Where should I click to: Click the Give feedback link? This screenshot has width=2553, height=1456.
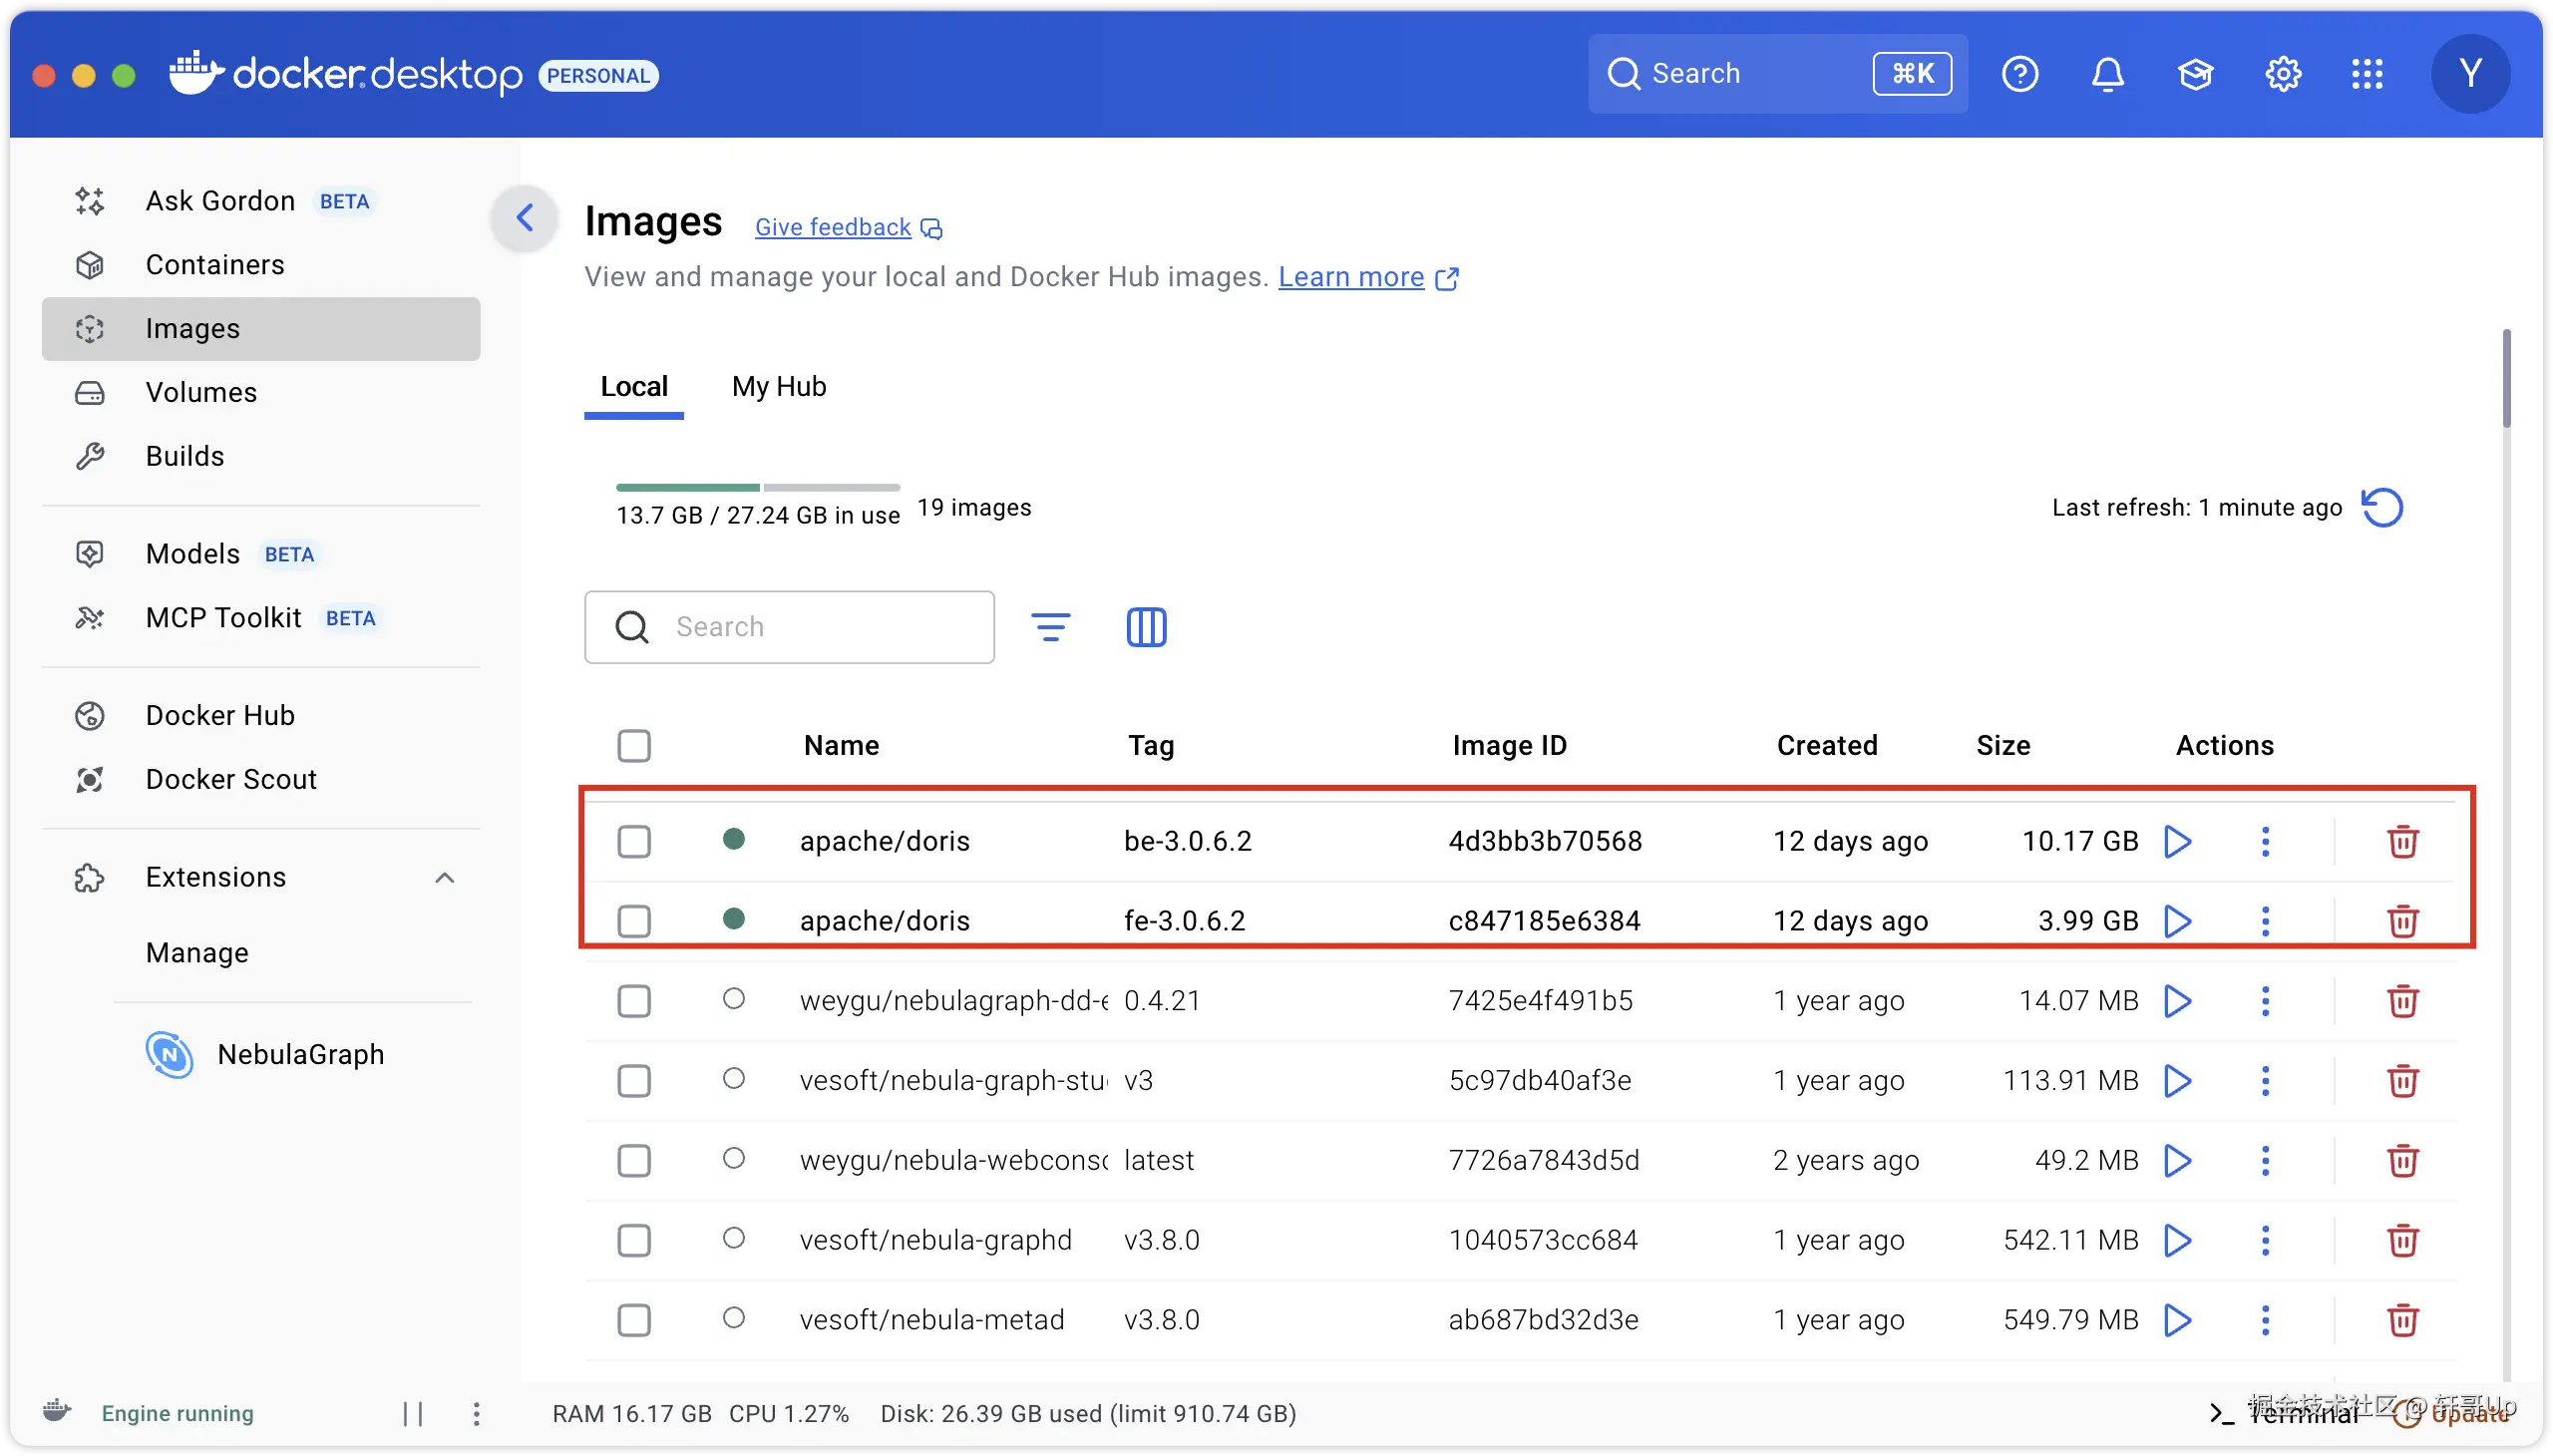point(833,227)
